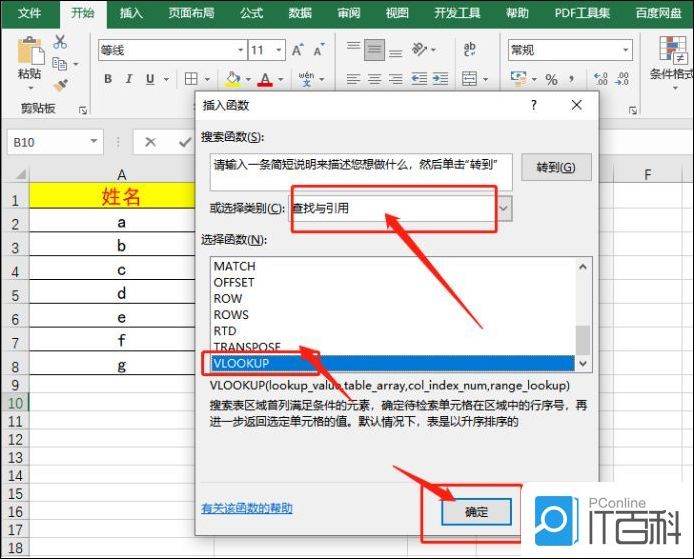
Task: Switch to the 插入 tab
Action: tap(131, 13)
